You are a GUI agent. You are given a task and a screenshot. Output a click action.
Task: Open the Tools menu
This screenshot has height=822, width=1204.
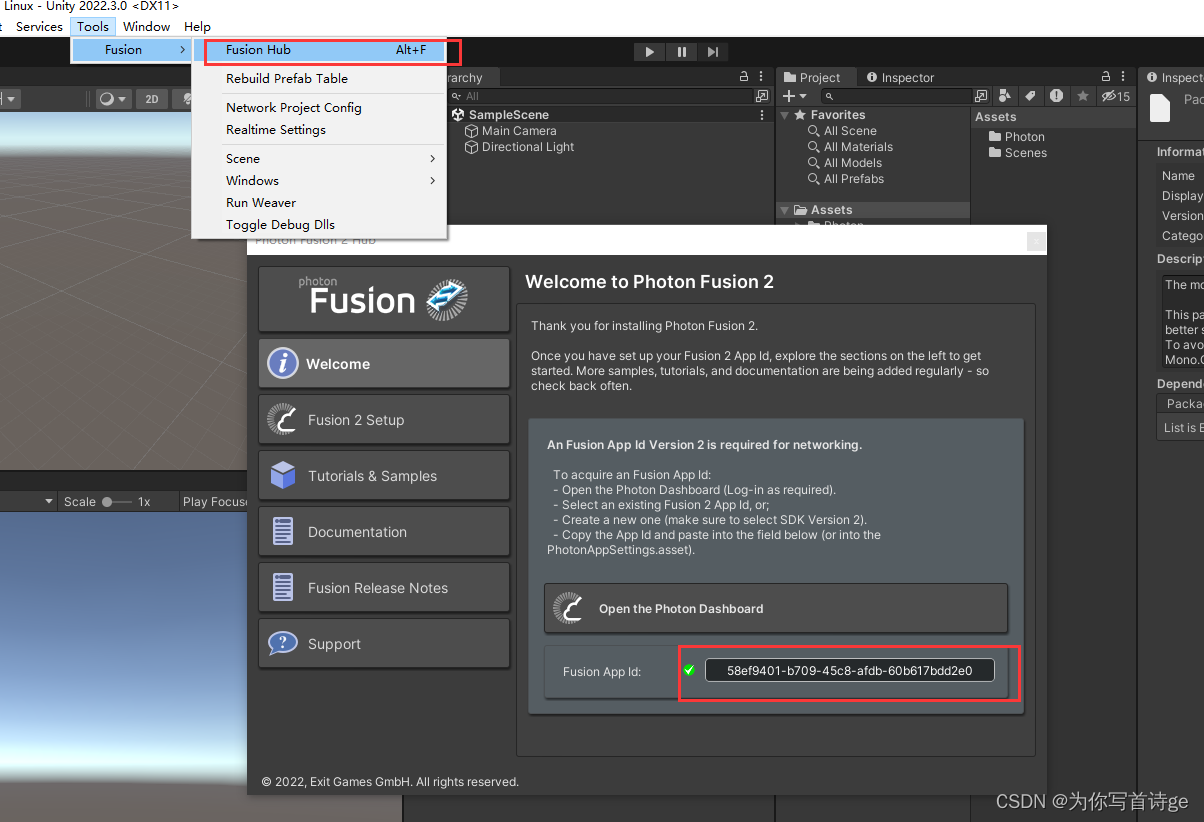point(93,26)
